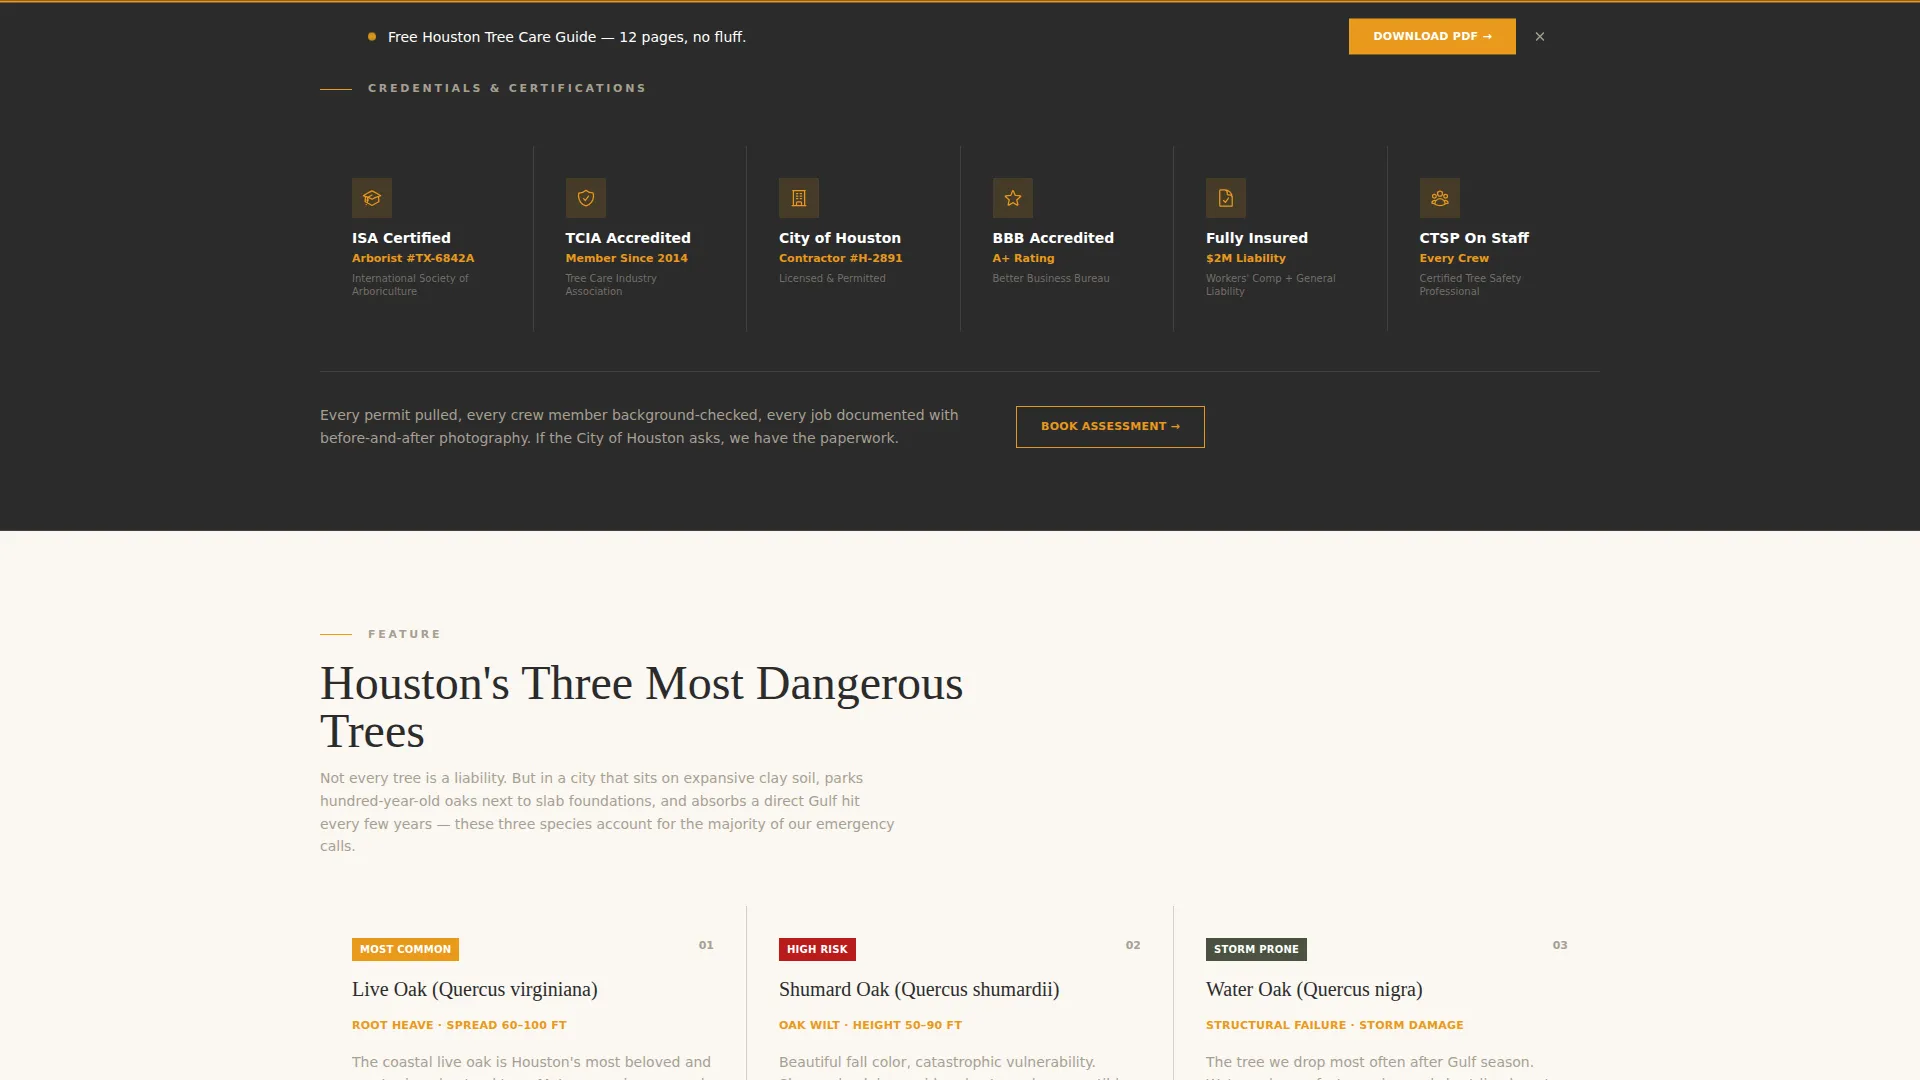Click the ISA Certified graduation cap icon
1920x1080 pixels.
pos(372,198)
